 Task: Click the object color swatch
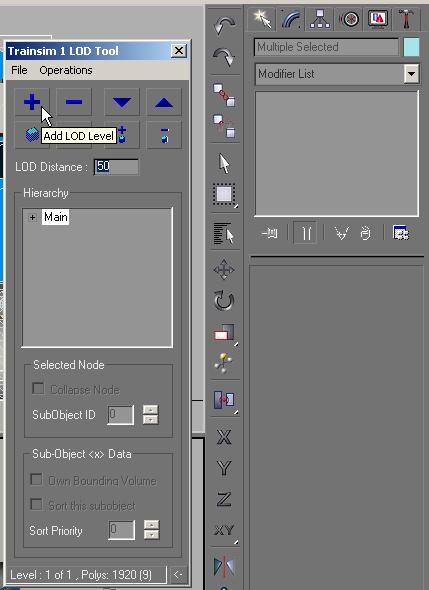(x=412, y=47)
